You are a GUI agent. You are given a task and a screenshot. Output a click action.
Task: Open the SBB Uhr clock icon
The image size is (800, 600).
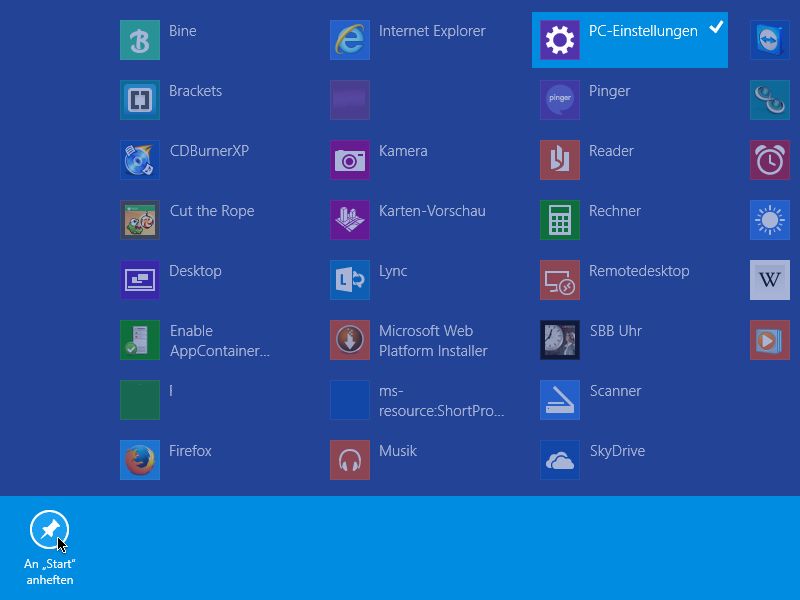pyautogui.click(x=560, y=340)
